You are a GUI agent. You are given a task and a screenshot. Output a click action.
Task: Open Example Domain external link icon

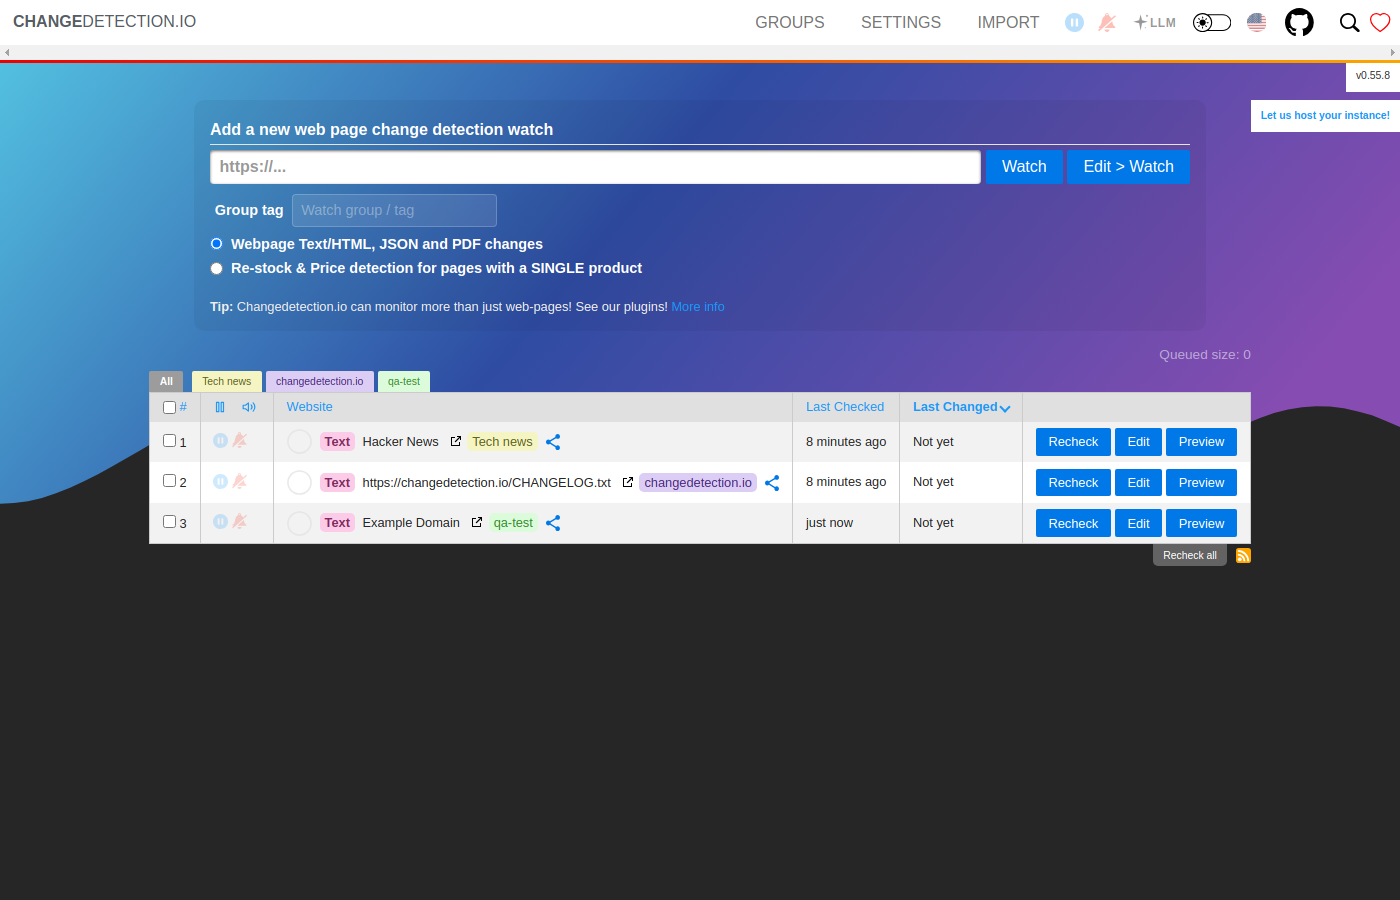477,522
